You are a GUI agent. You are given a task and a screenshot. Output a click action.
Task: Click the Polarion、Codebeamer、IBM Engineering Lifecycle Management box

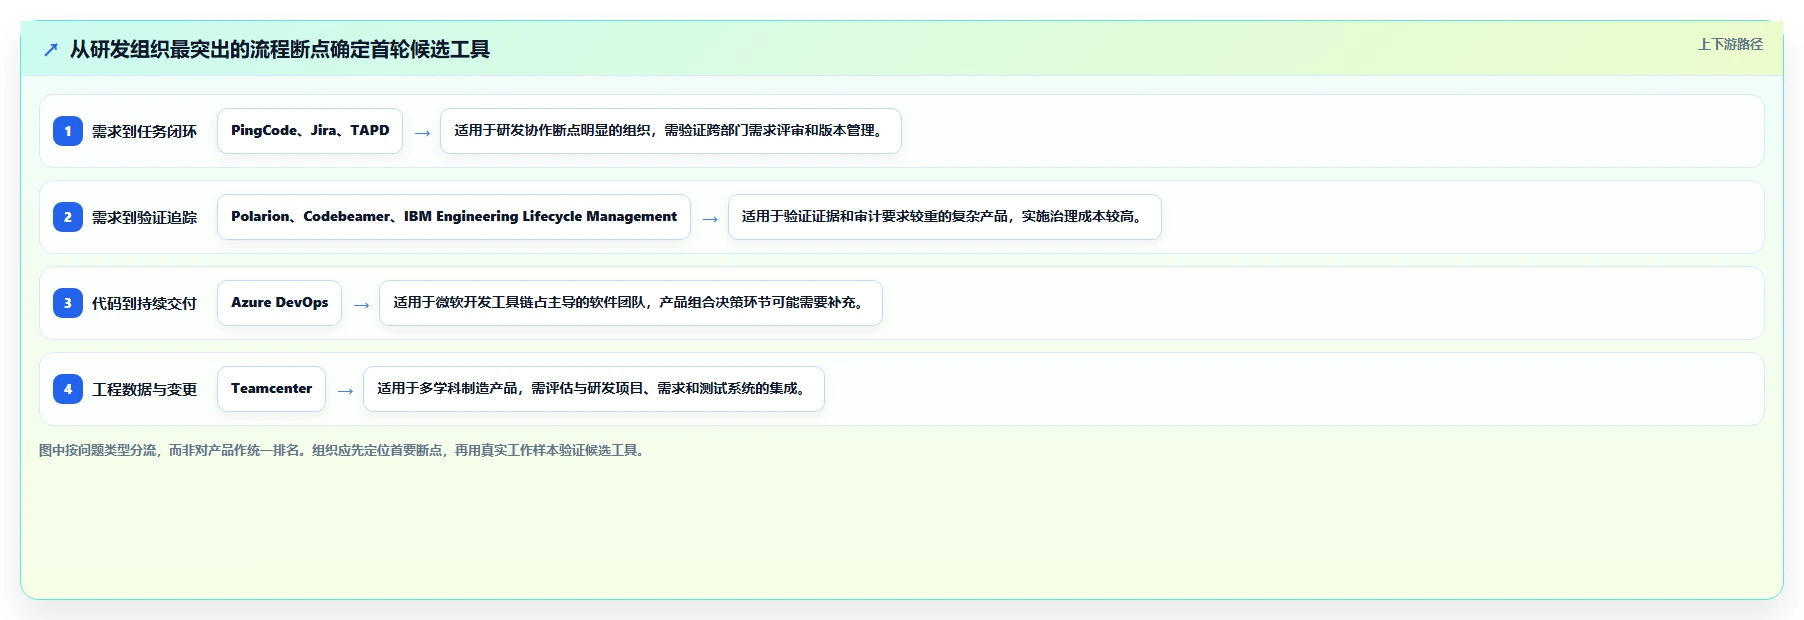coord(454,217)
